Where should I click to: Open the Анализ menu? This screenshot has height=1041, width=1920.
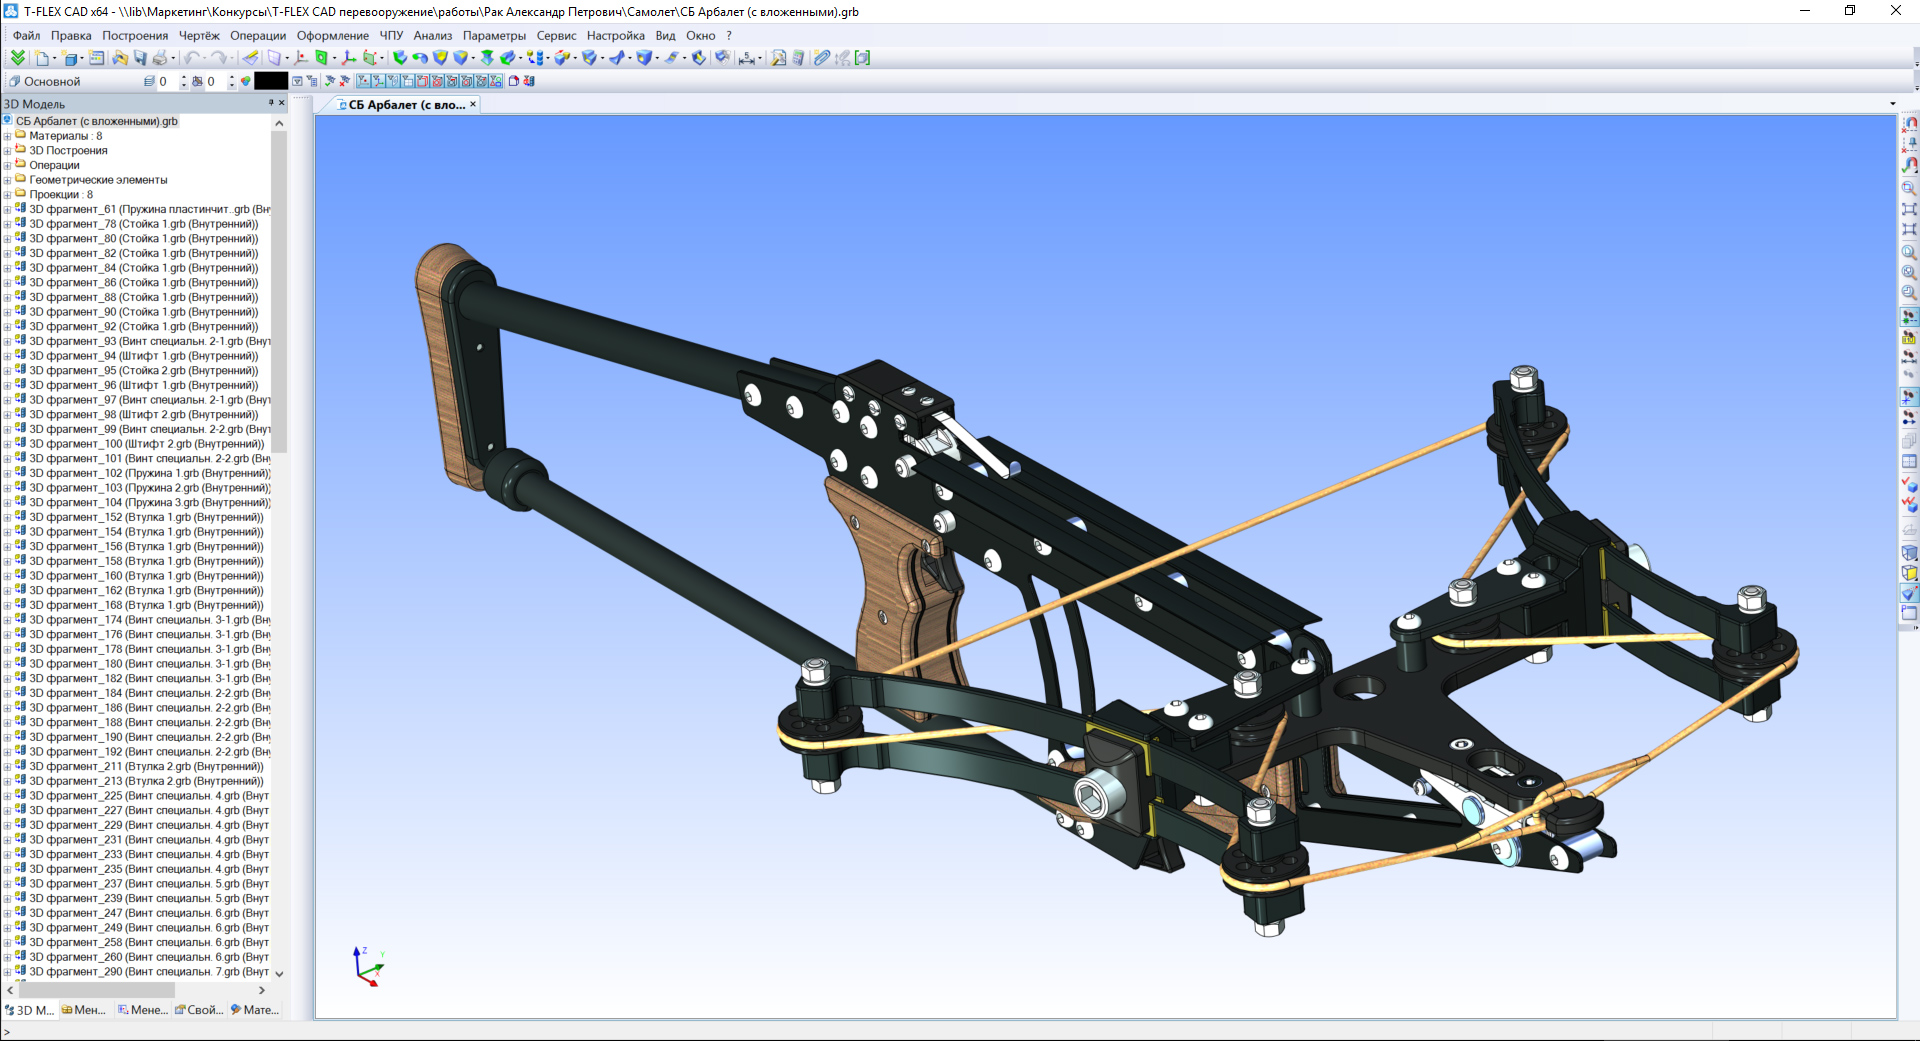click(432, 35)
